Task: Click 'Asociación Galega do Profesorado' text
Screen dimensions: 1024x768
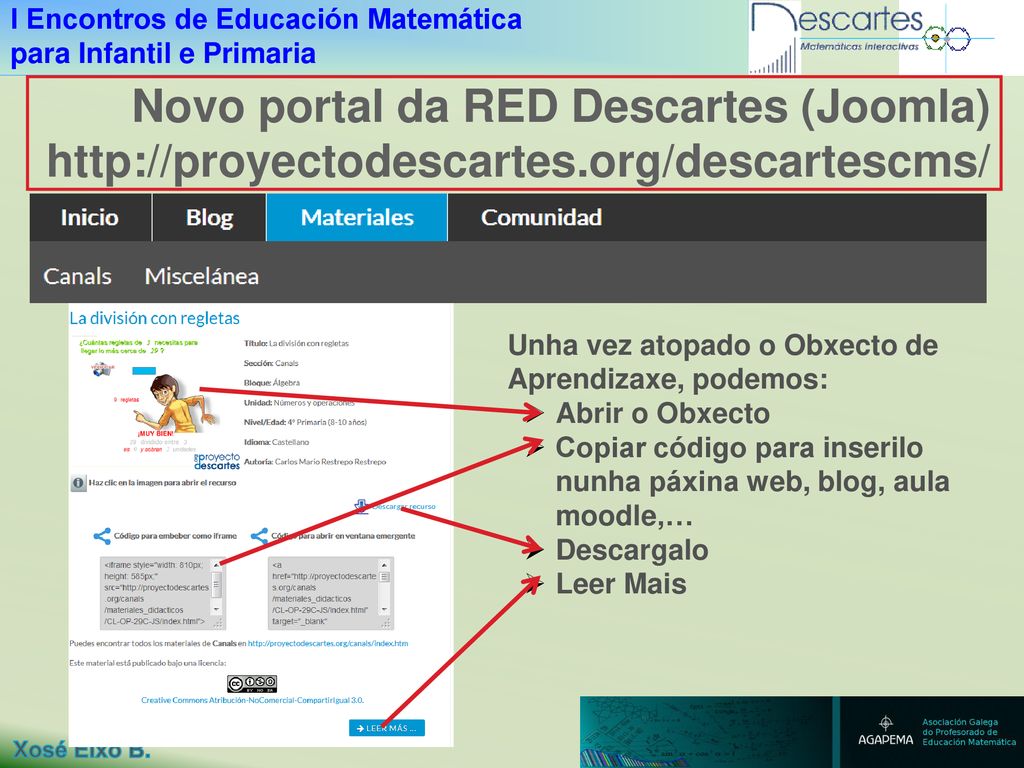Action: click(x=968, y=732)
